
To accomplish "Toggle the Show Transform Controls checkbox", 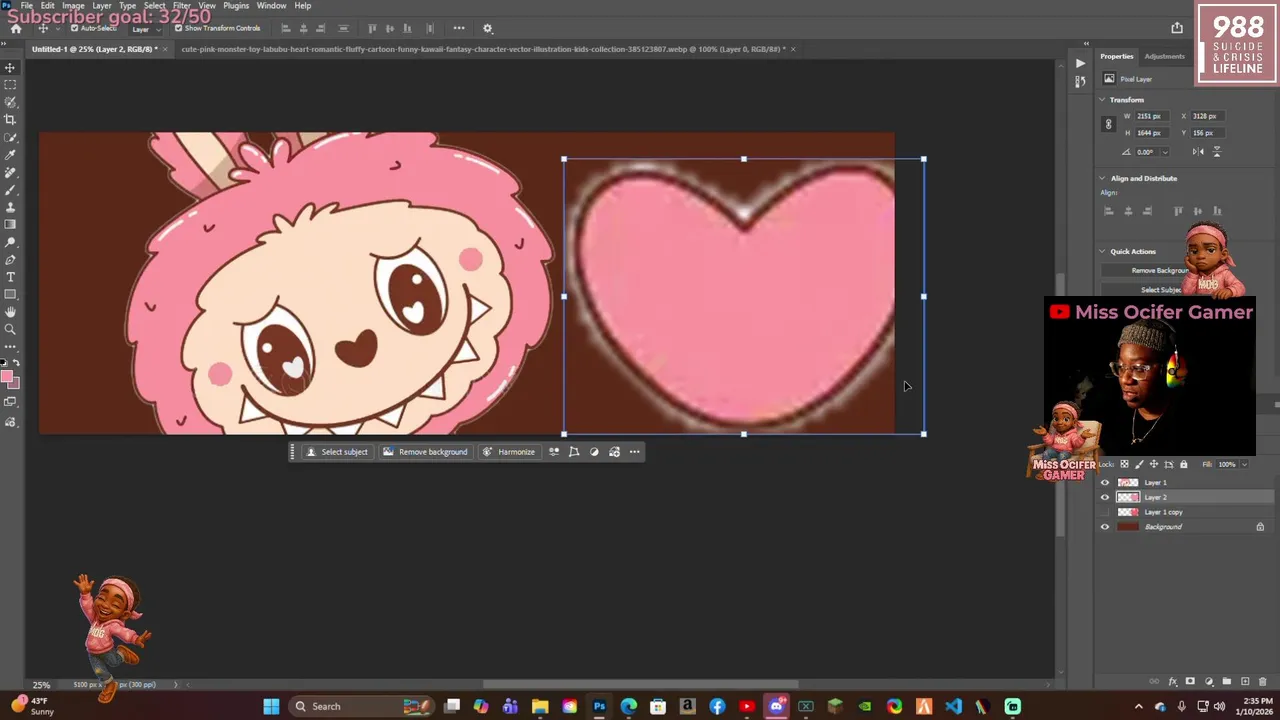I will (178, 28).
